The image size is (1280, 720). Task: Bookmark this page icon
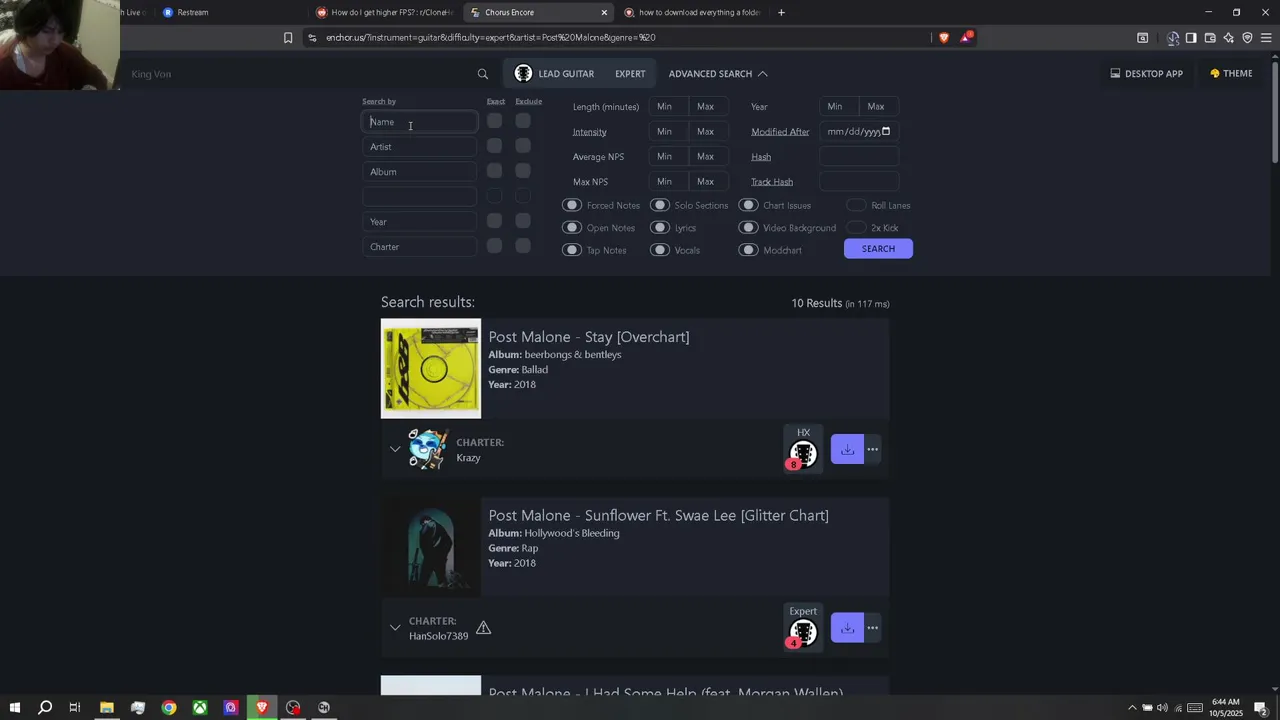click(288, 38)
